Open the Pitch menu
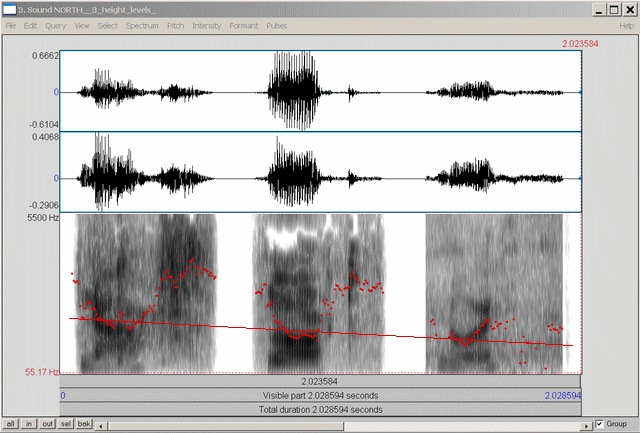Viewport: 640px width, 433px height. tap(175, 25)
